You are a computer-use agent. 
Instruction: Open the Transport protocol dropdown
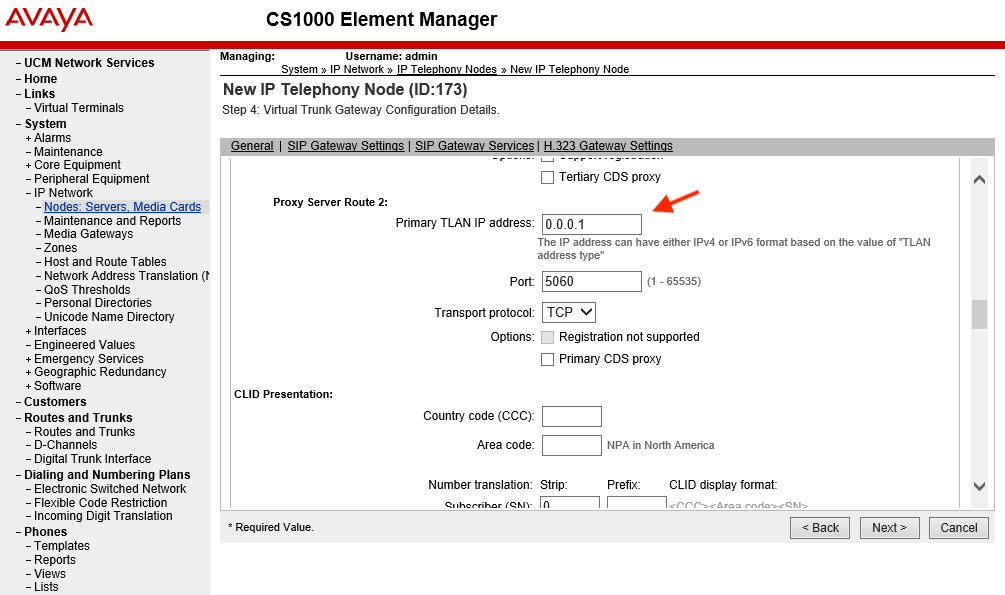(569, 312)
